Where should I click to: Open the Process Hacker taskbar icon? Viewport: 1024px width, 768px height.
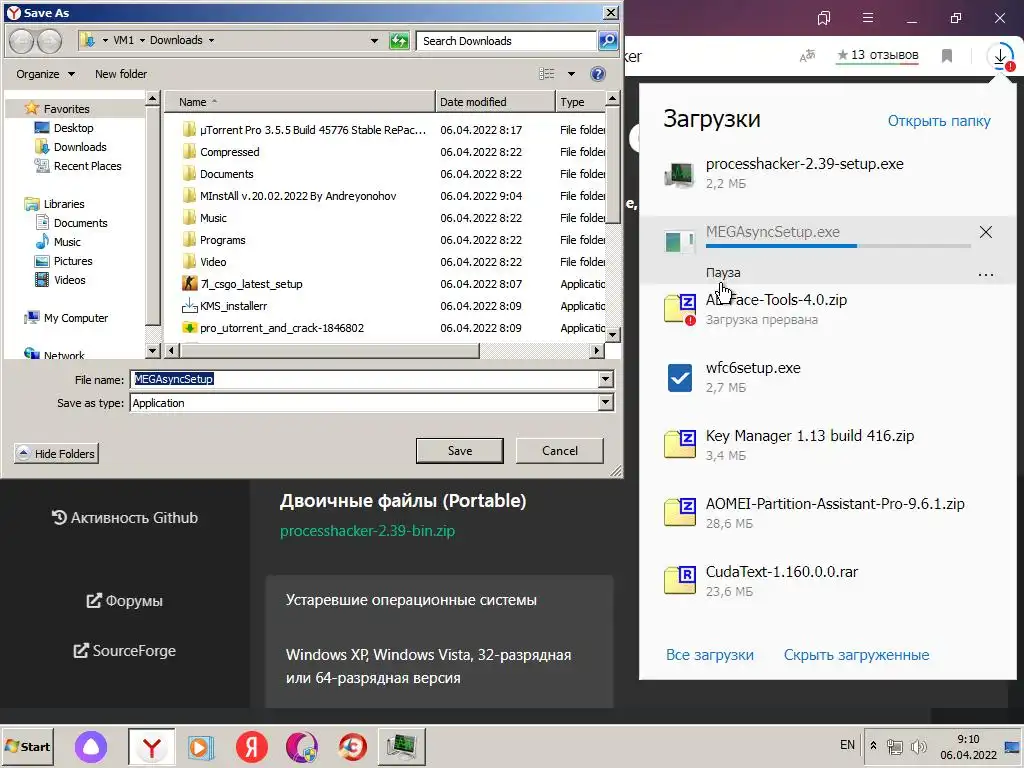coord(402,746)
